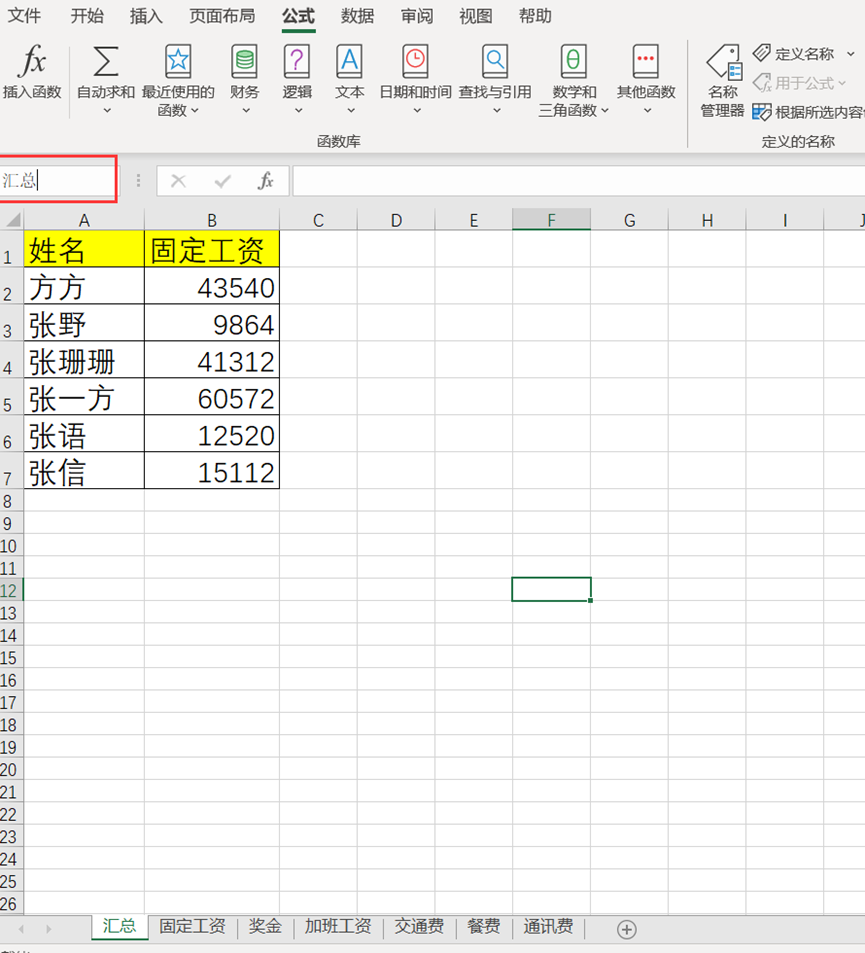Click the previous sheet navigation arrow
The image size is (865, 953).
tap(21, 929)
